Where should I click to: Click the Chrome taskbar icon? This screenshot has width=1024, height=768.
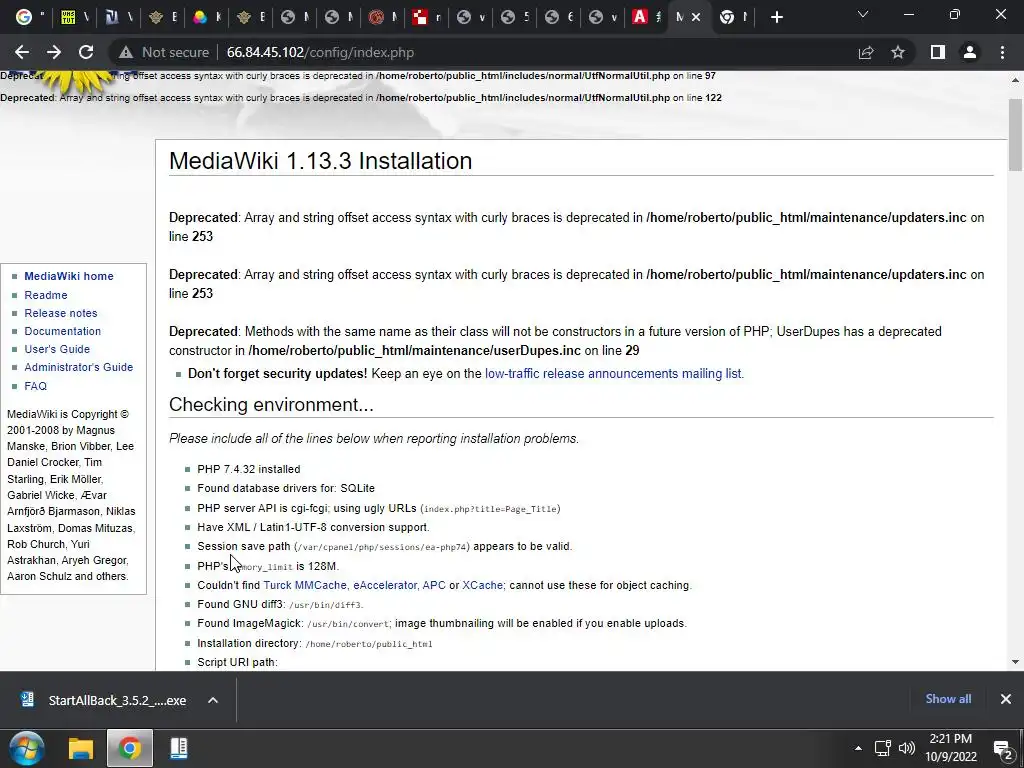click(x=130, y=748)
